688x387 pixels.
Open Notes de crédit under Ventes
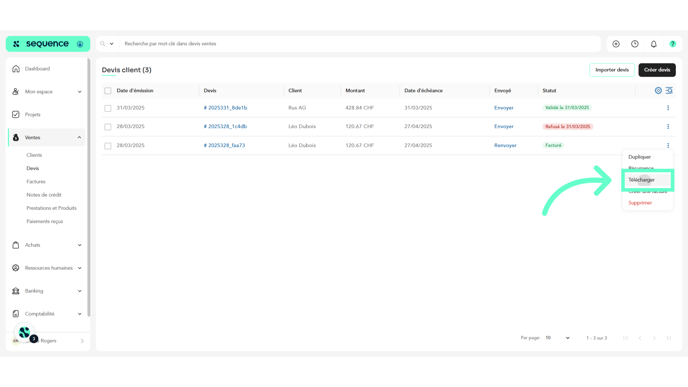point(44,195)
